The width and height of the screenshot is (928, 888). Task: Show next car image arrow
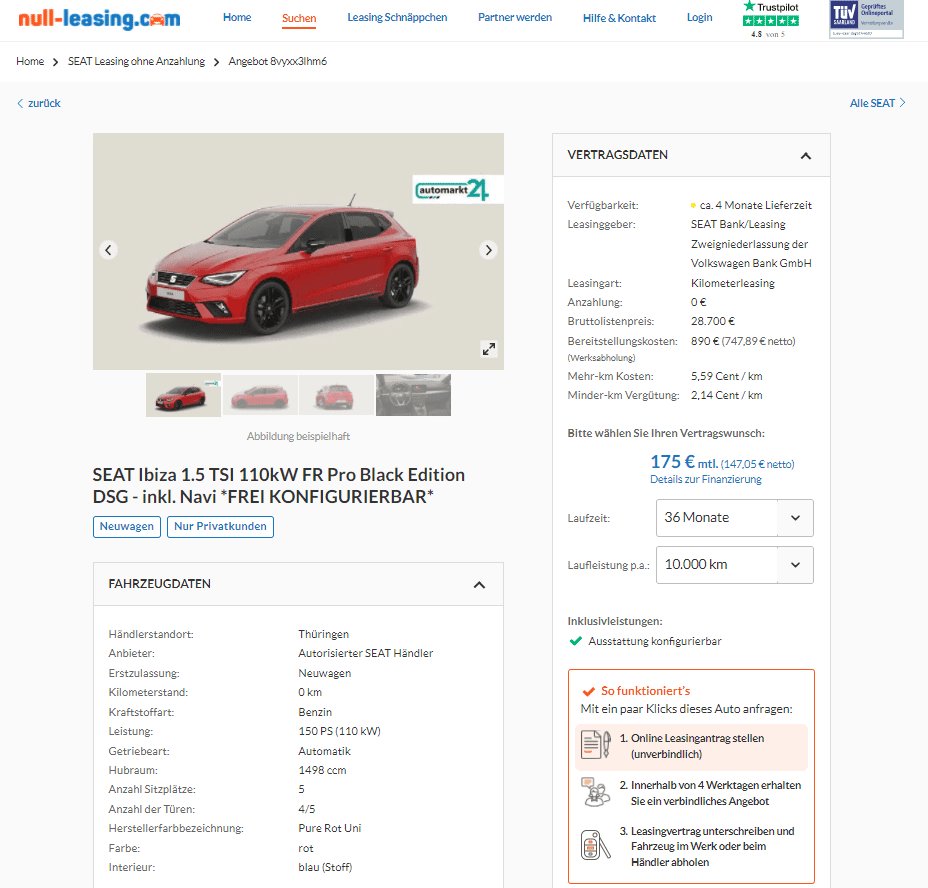point(488,250)
